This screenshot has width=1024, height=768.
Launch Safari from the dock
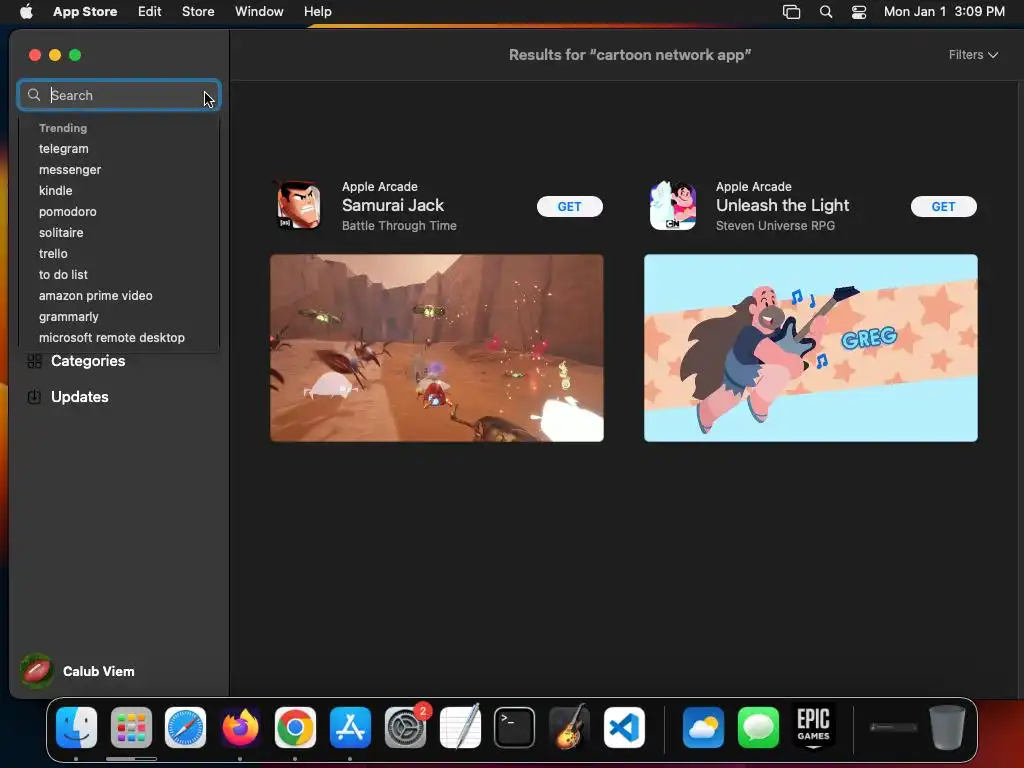point(185,728)
